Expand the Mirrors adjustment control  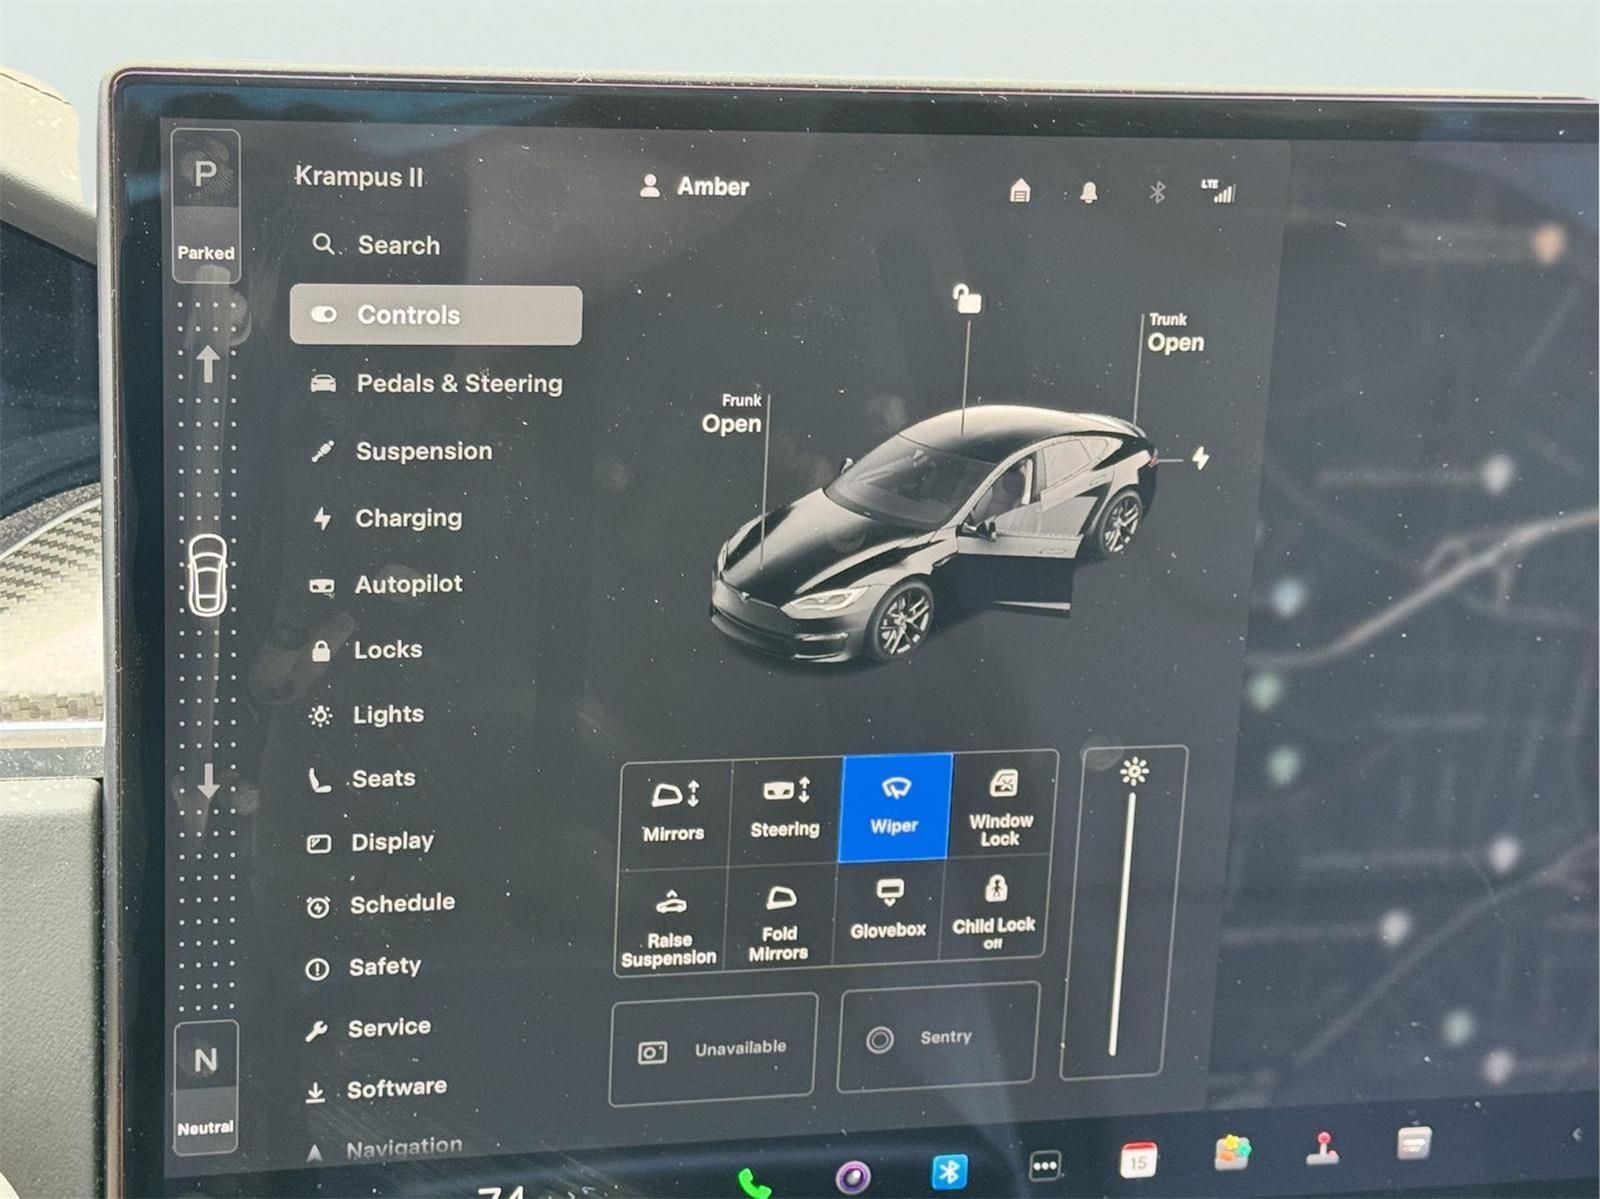pos(674,810)
